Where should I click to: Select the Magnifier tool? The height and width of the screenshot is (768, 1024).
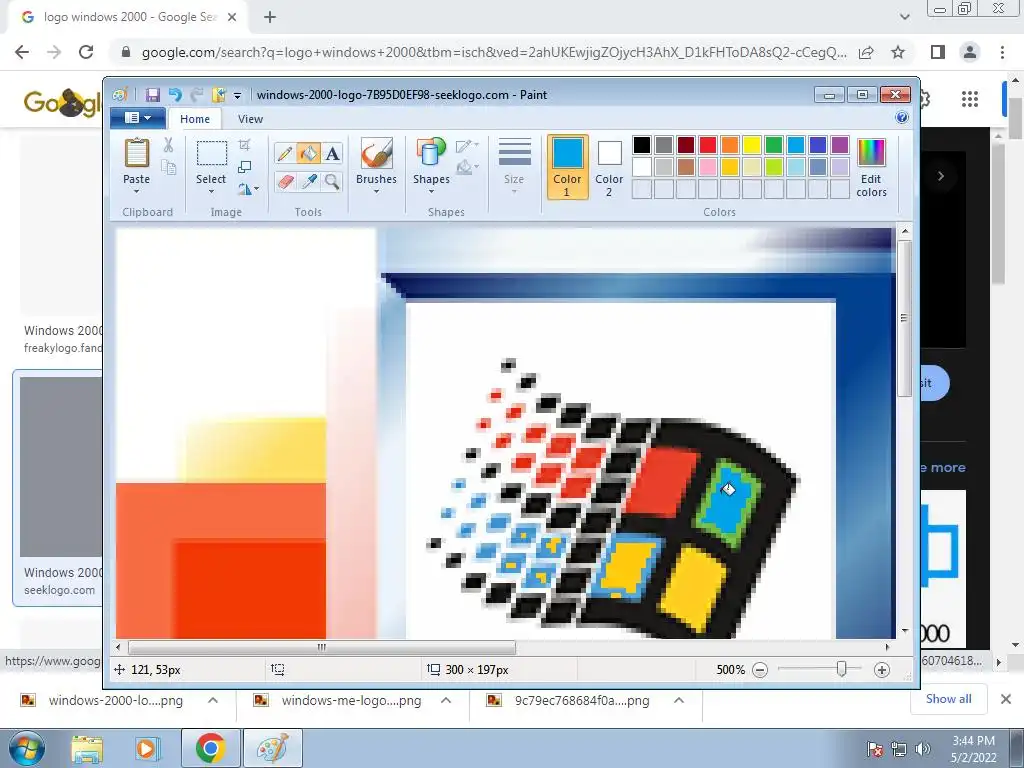(x=332, y=181)
